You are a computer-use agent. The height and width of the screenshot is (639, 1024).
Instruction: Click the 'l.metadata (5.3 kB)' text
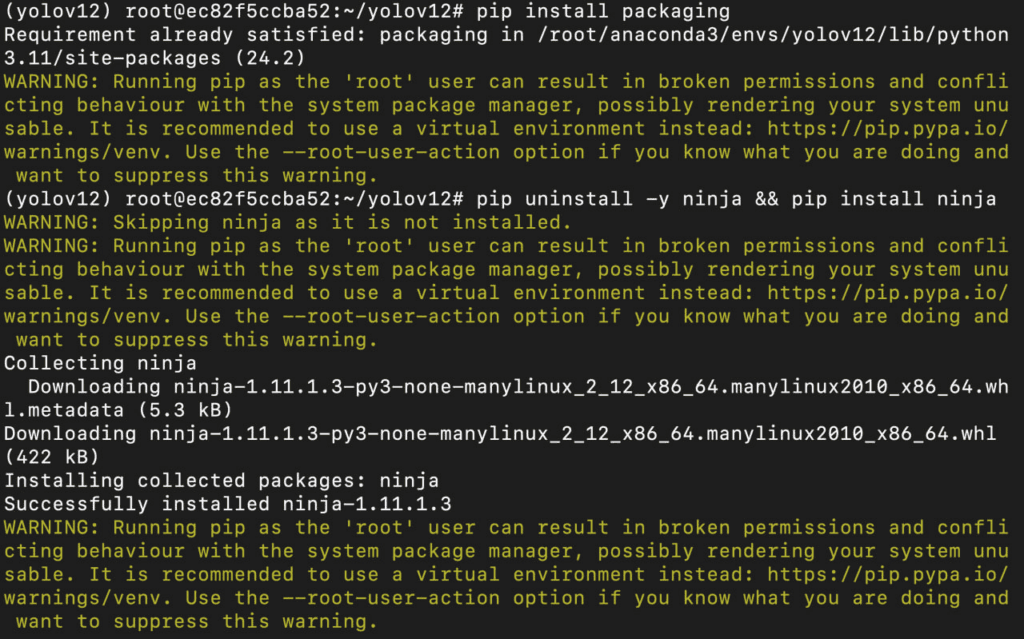point(118,410)
